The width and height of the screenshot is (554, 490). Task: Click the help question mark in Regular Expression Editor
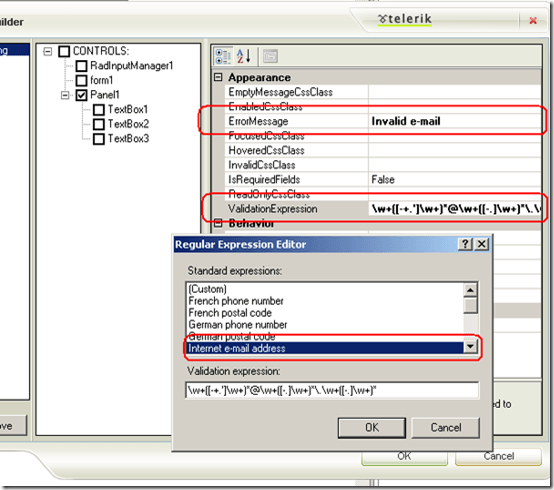pos(465,244)
